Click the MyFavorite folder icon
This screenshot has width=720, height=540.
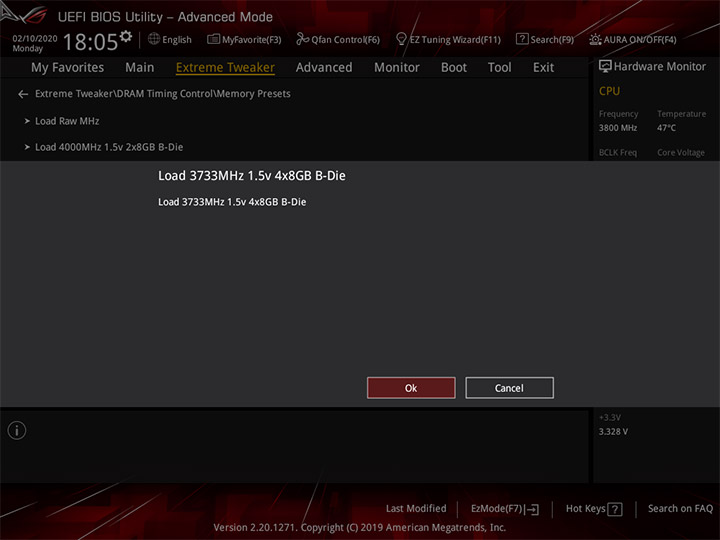coord(213,39)
